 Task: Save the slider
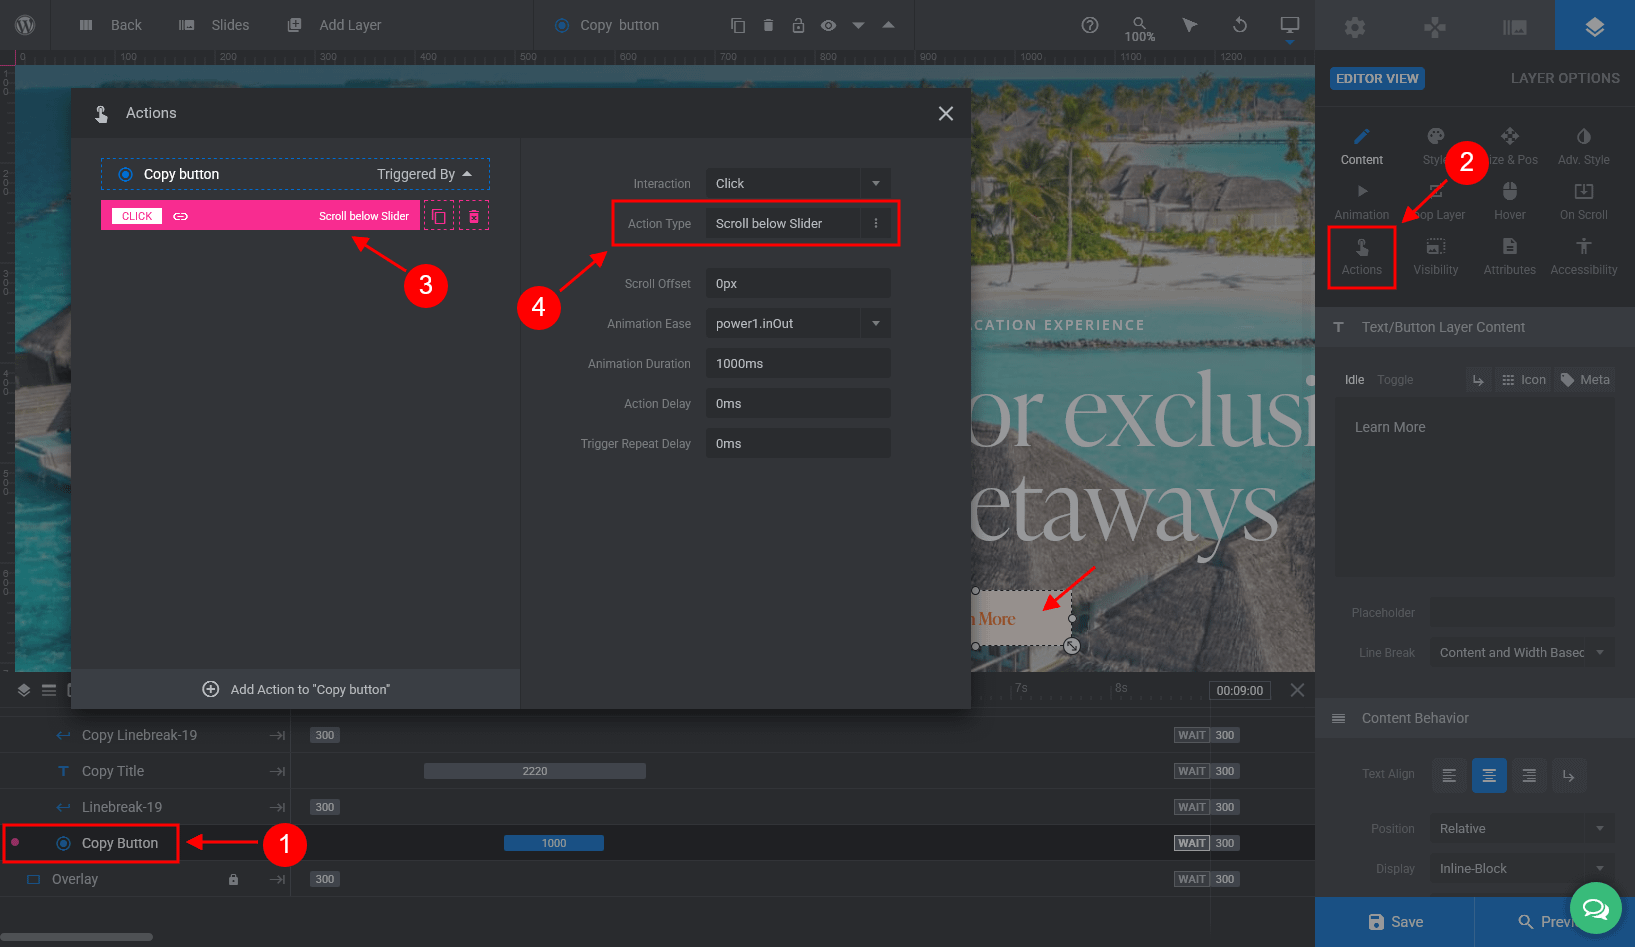[1395, 922]
